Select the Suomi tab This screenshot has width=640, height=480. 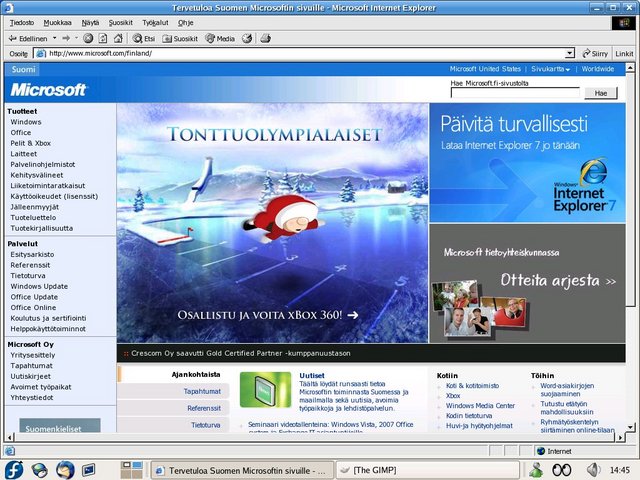pyautogui.click(x=23, y=69)
